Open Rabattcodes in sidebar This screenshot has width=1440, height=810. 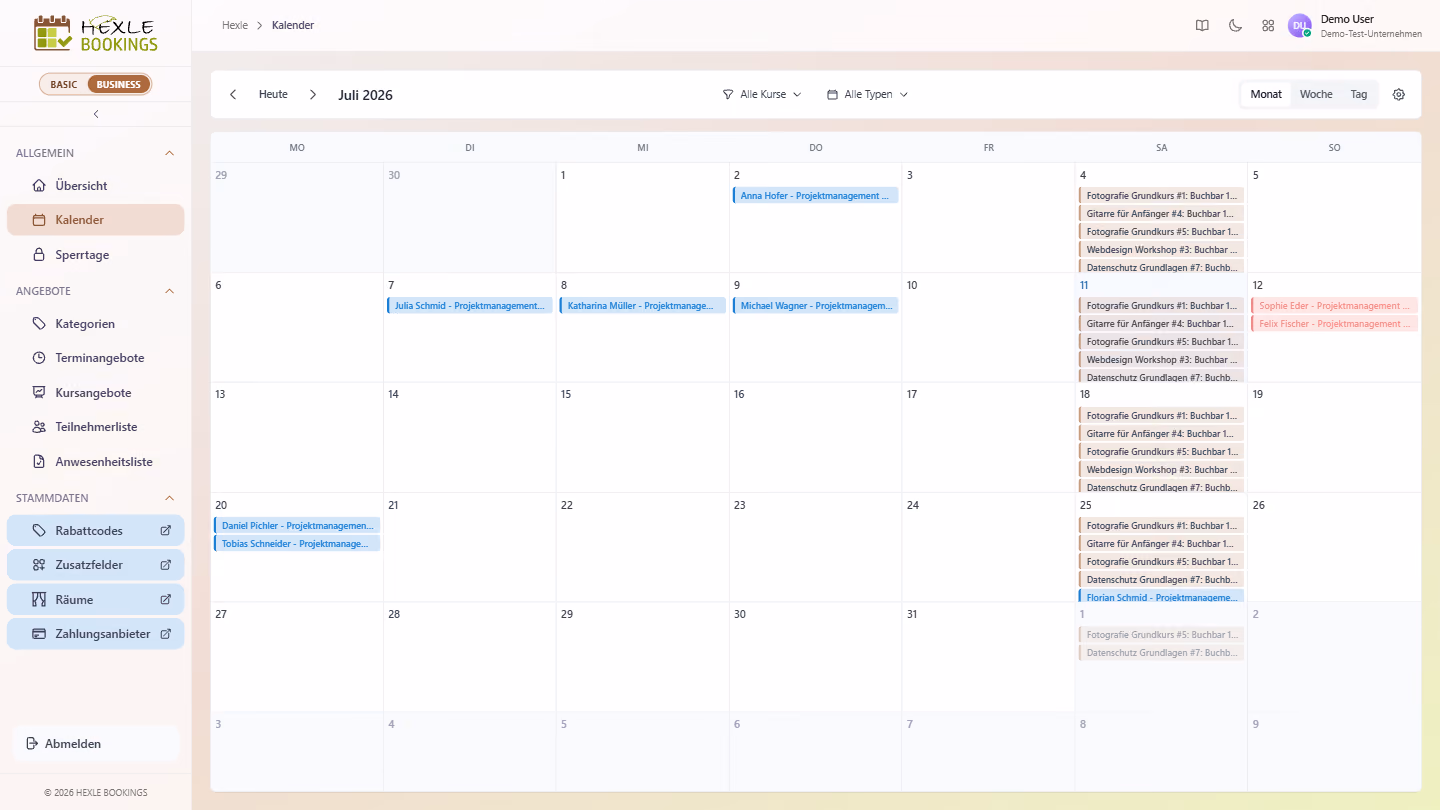click(96, 530)
